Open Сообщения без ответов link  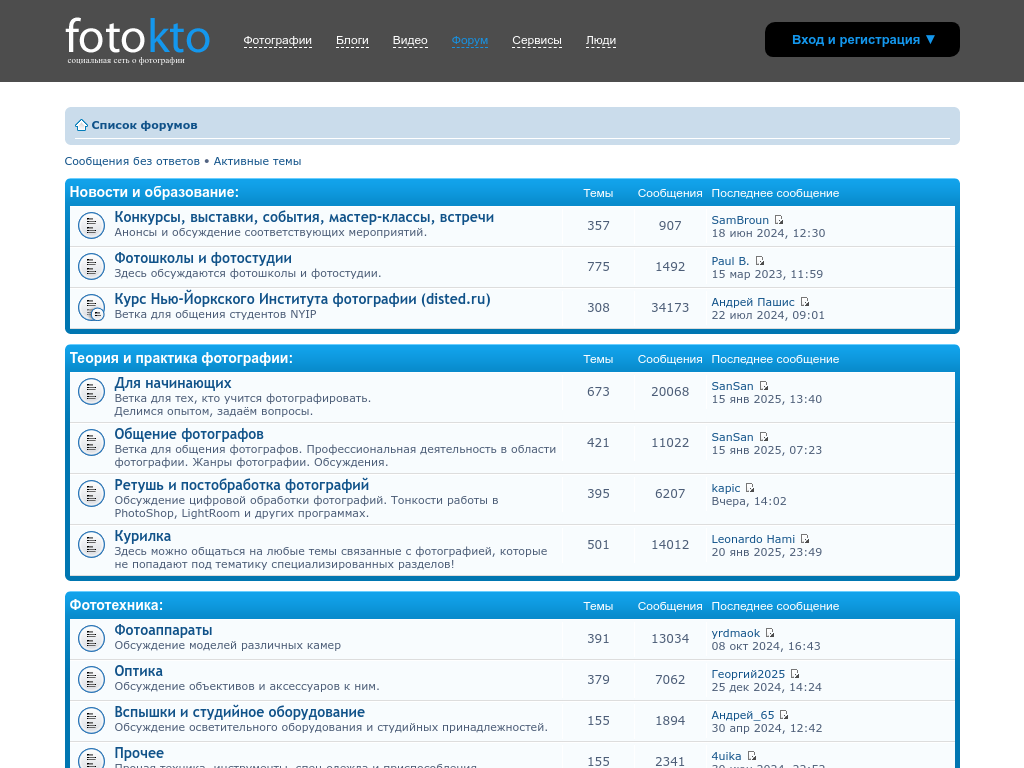[x=132, y=161]
